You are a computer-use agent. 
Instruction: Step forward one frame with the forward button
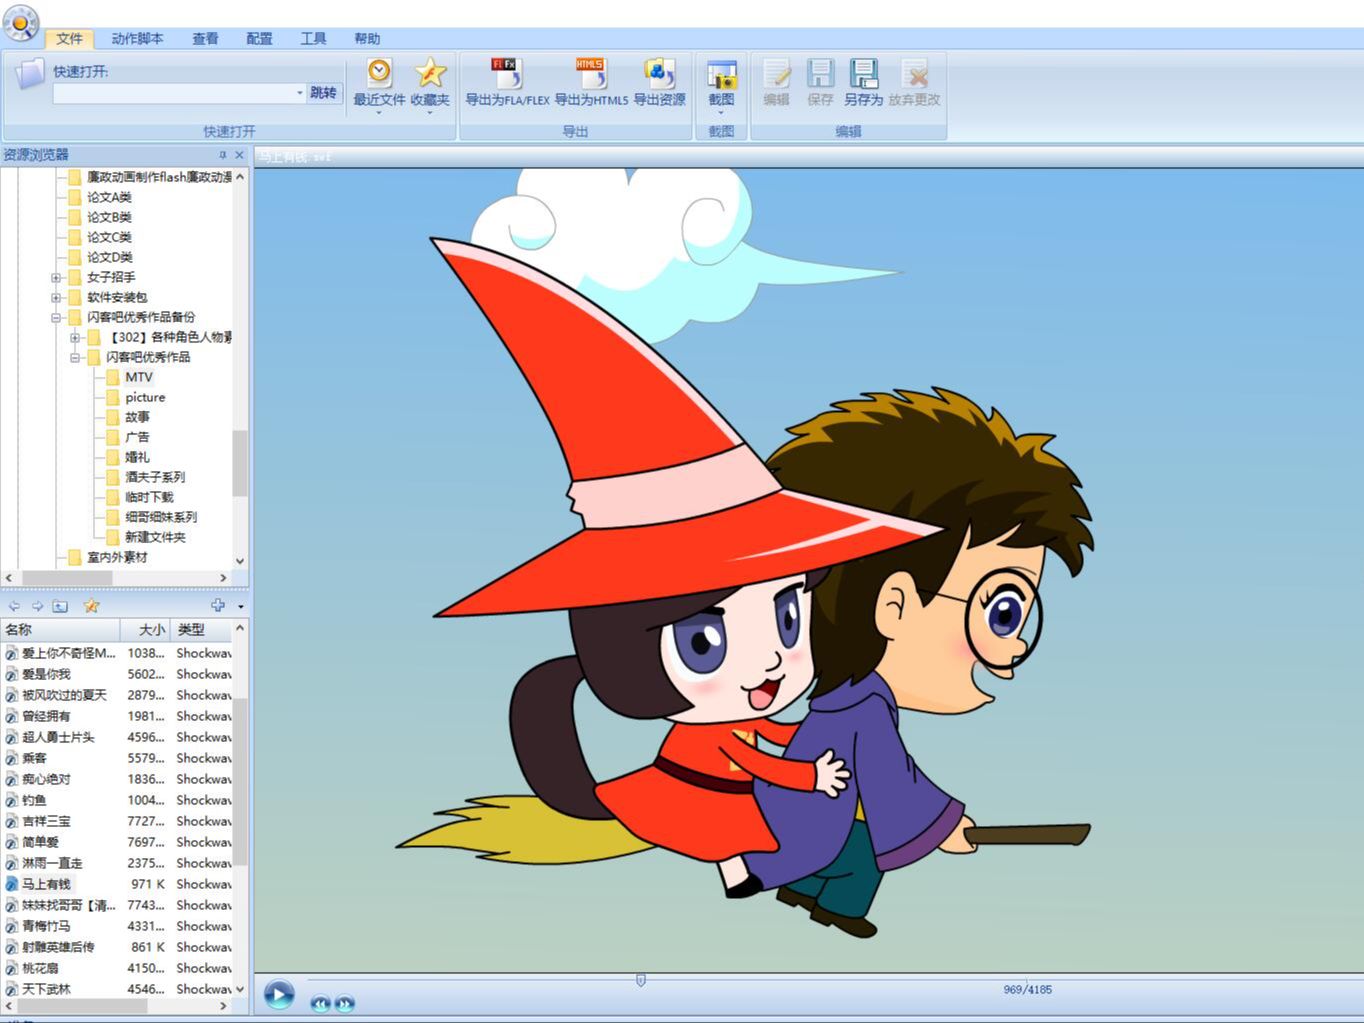[x=344, y=1003]
